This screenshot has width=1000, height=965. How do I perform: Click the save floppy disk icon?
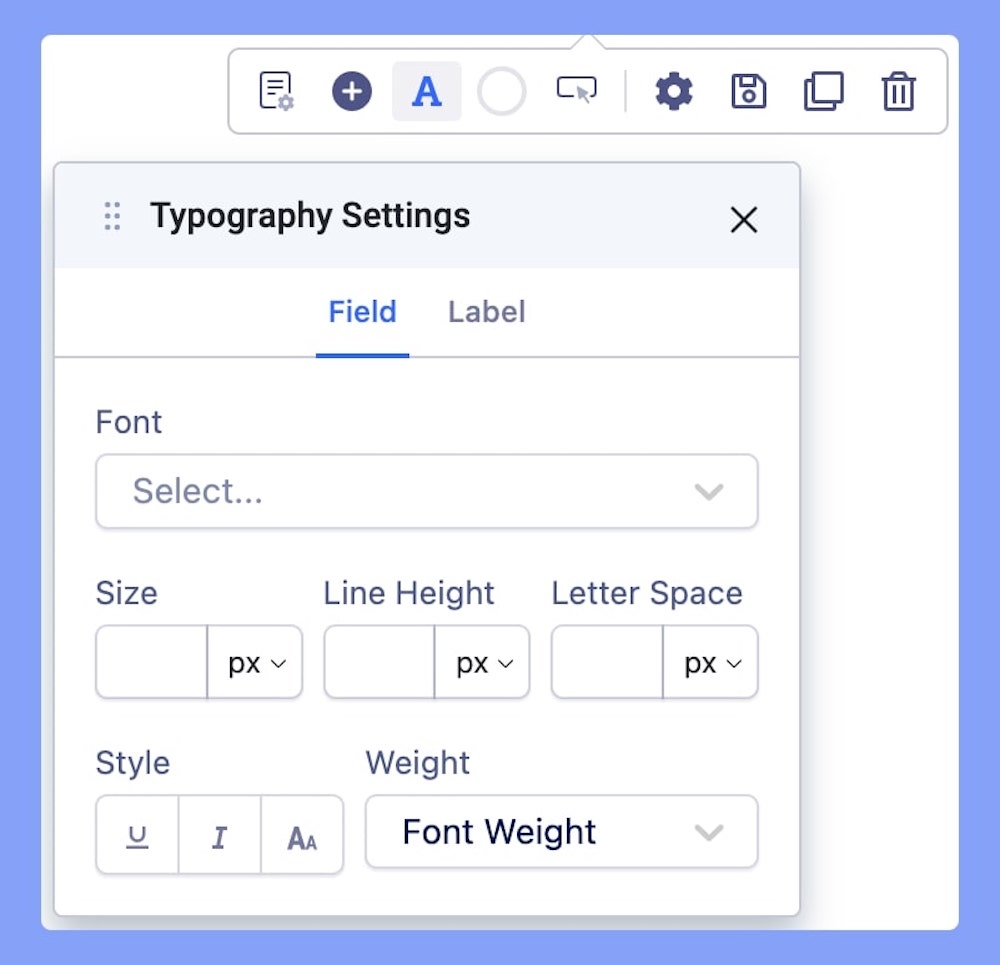pyautogui.click(x=749, y=92)
